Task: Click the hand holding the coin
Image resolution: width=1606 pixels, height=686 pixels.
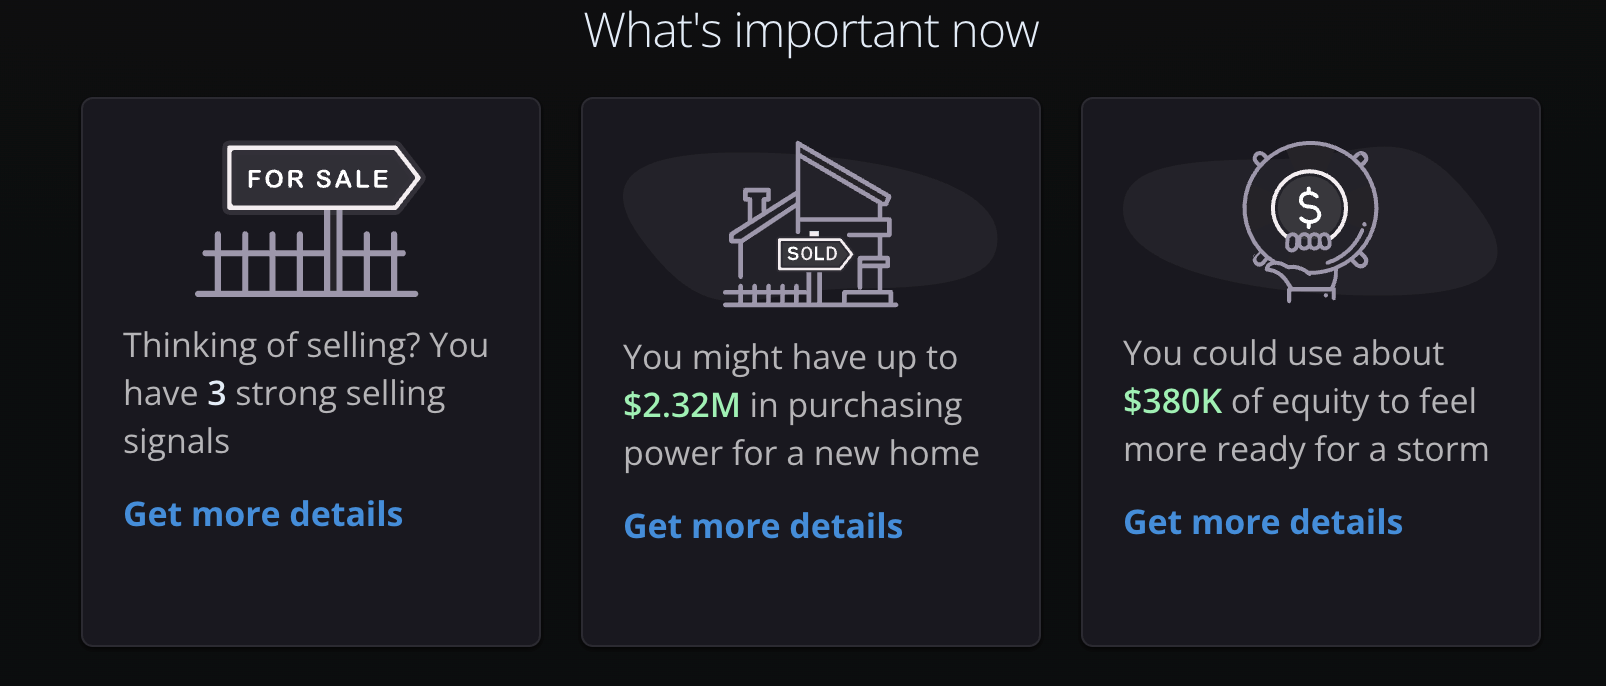Action: point(1308,280)
